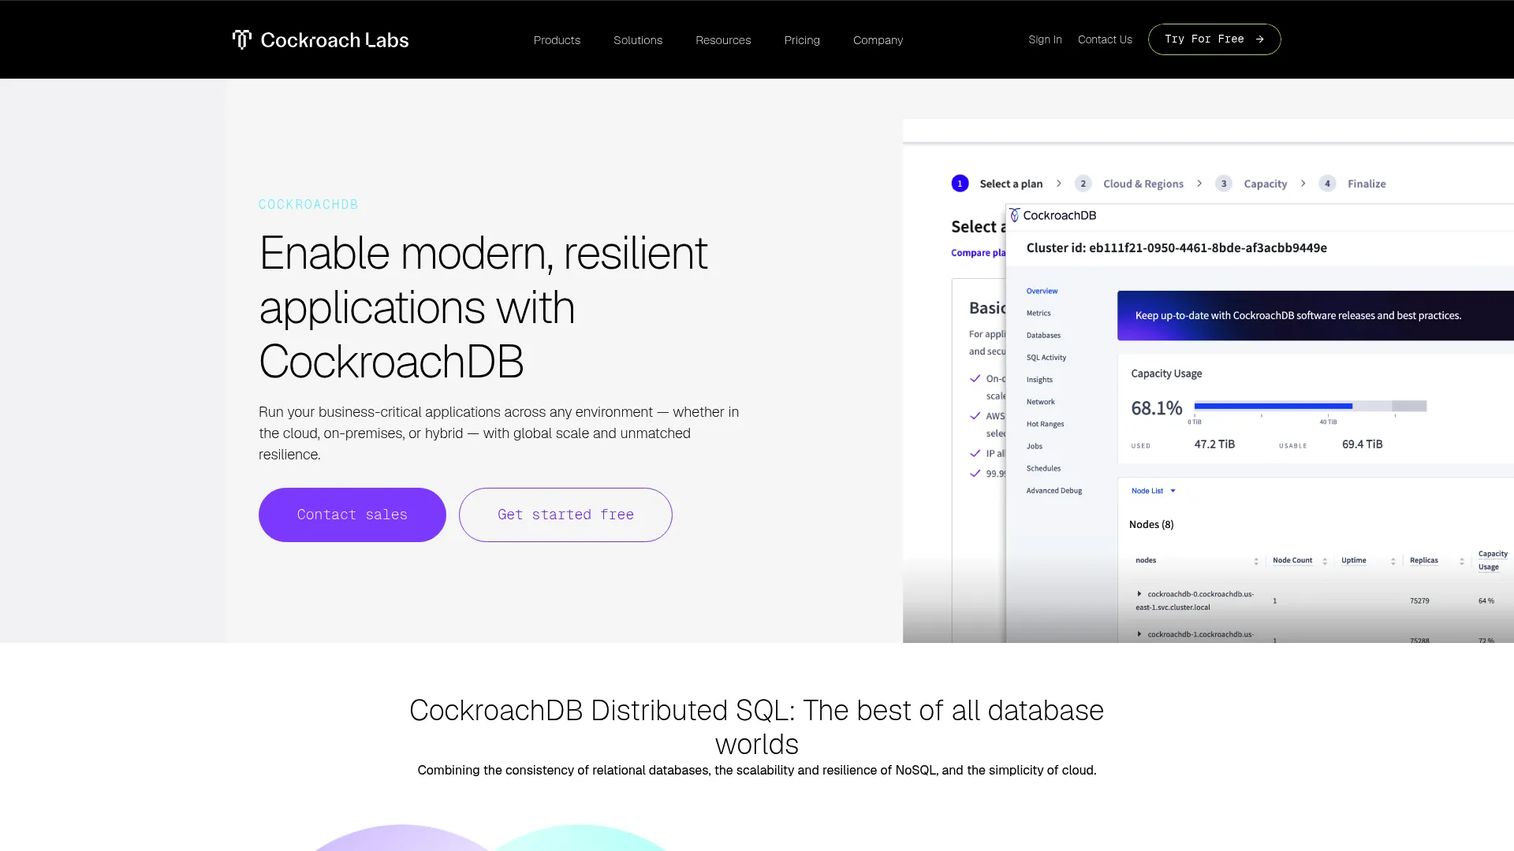Image resolution: width=1514 pixels, height=851 pixels.
Task: Select the Finalize step
Action: click(1353, 184)
